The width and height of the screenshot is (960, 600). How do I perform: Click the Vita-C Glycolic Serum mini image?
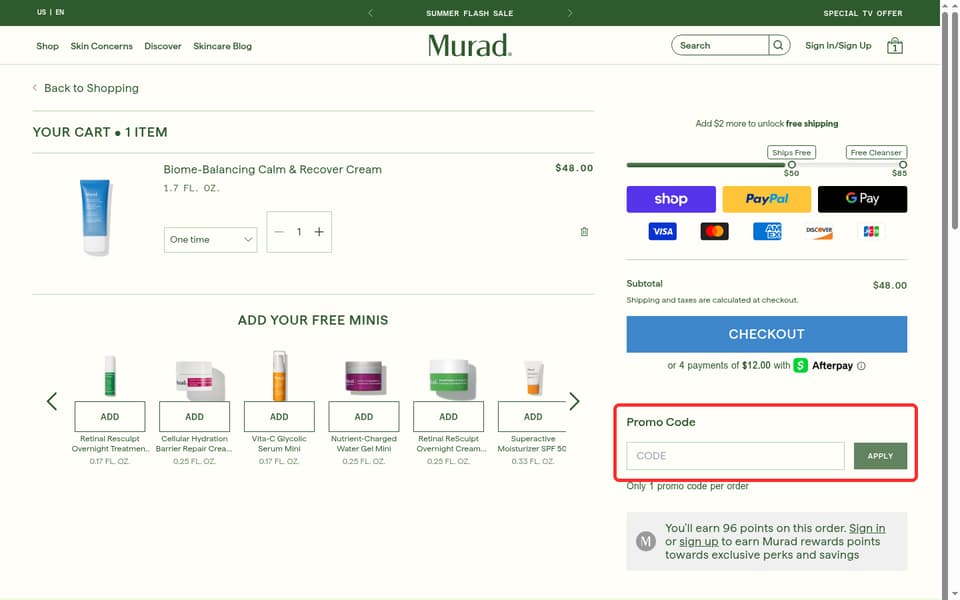tap(279, 375)
